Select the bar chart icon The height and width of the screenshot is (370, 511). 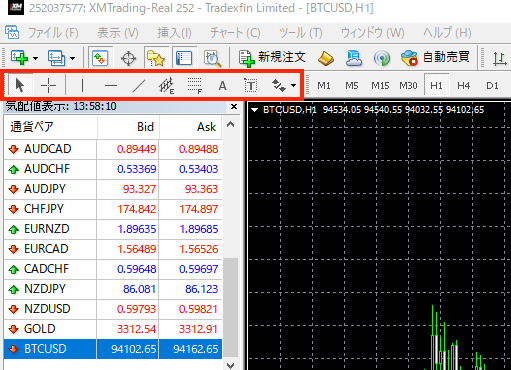click(499, 58)
